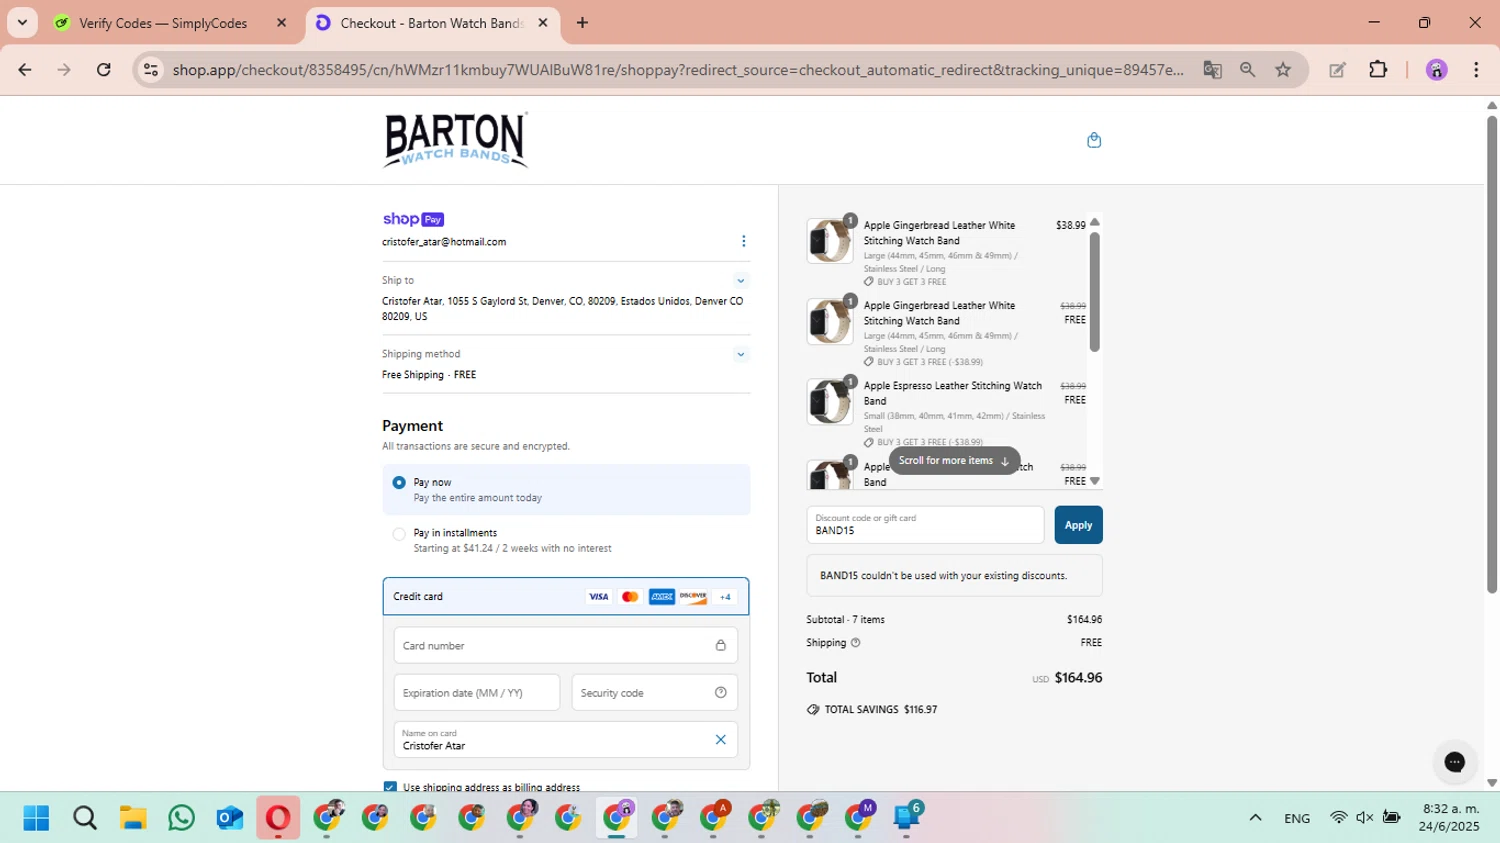Focus the Expiration date field
Screen dimensions: 1500x843
pyautogui.click(x=477, y=693)
